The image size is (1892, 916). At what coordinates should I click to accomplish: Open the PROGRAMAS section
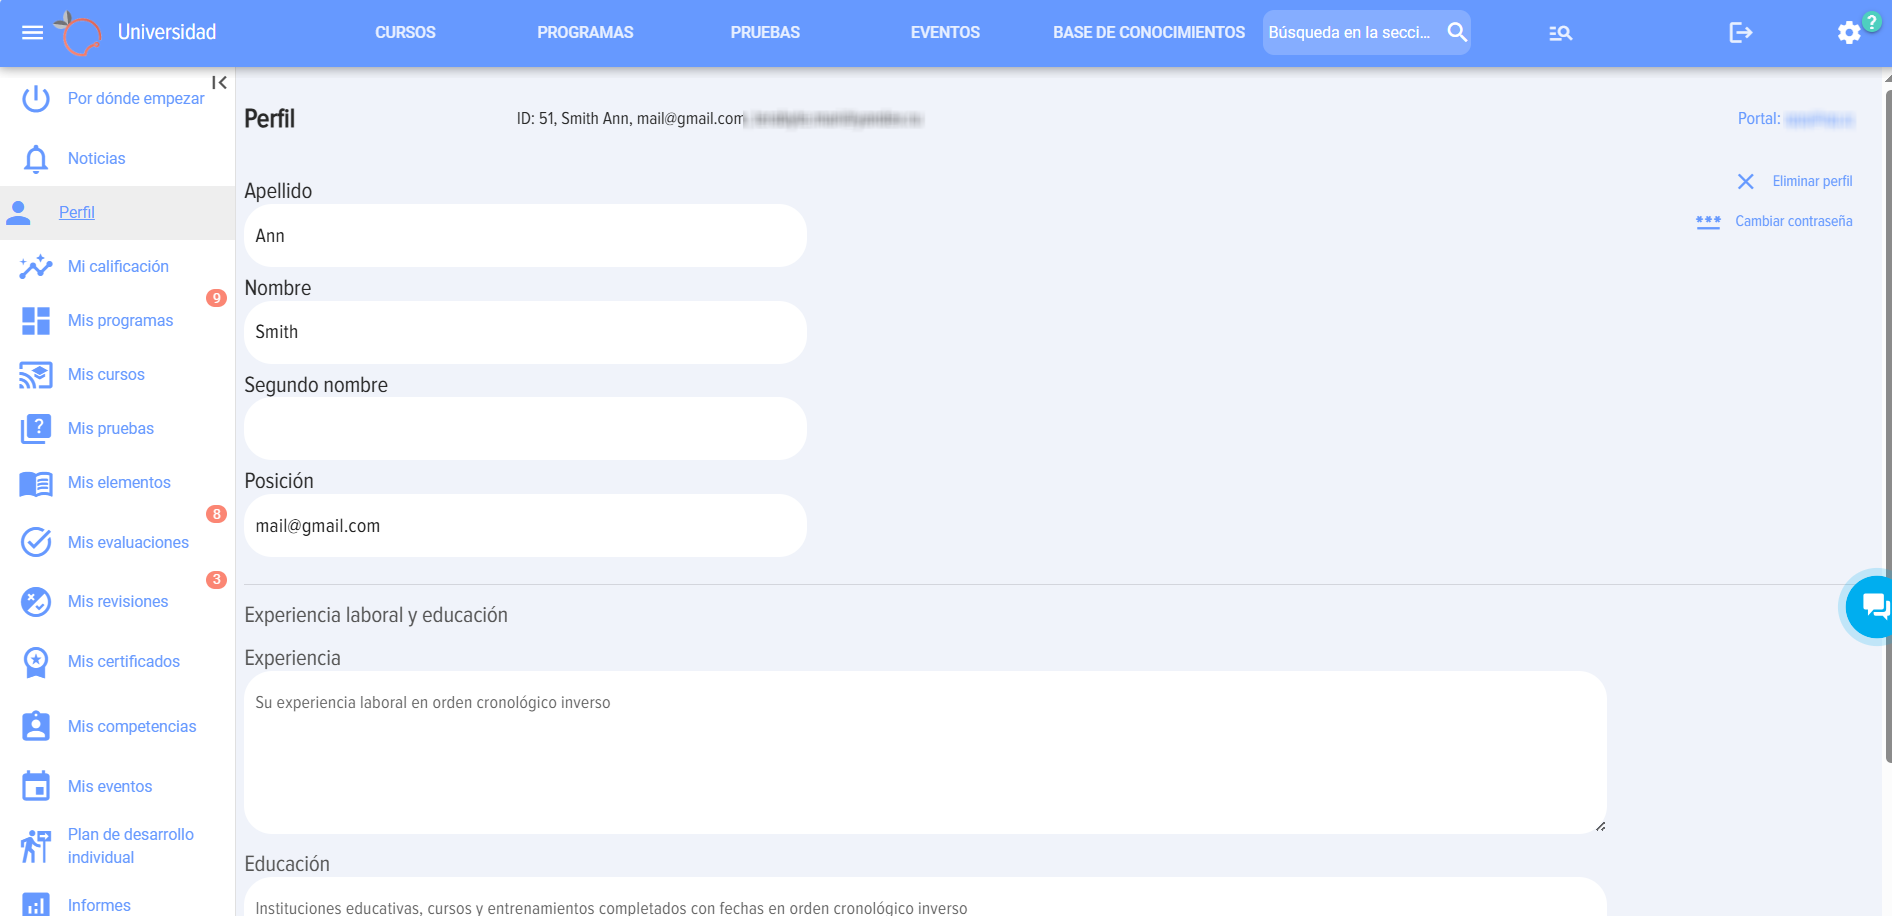tap(585, 33)
